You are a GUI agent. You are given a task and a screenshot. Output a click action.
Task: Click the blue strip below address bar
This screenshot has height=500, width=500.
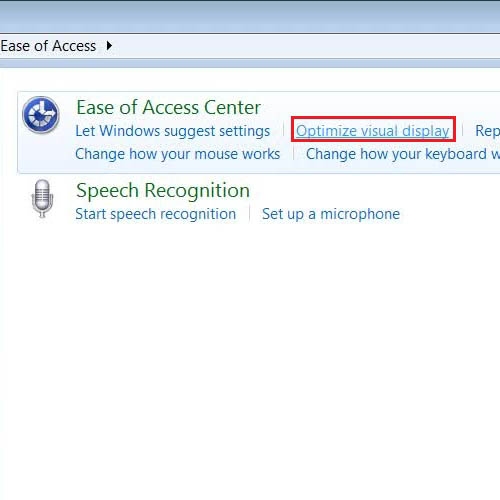(250, 63)
